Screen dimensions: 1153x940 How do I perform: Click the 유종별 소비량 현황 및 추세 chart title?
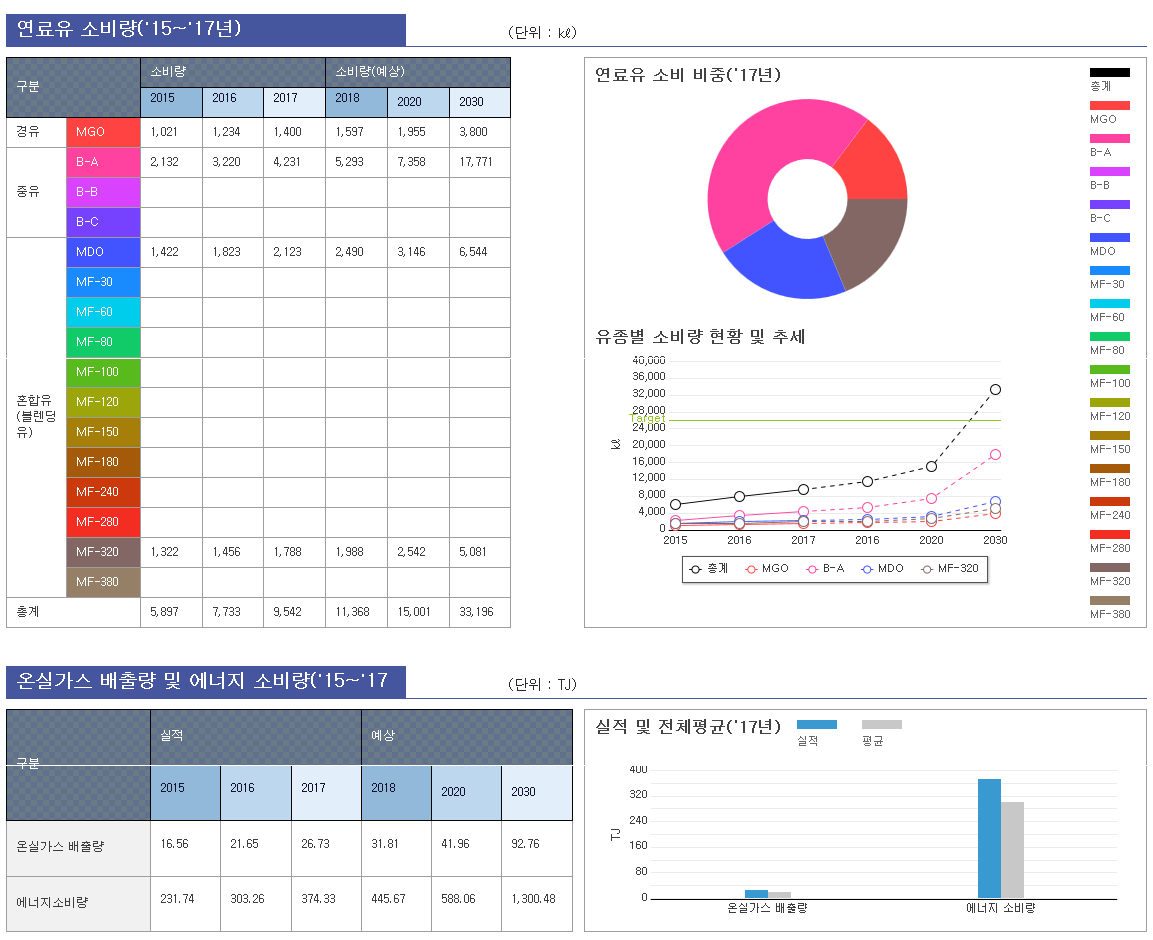coord(700,337)
